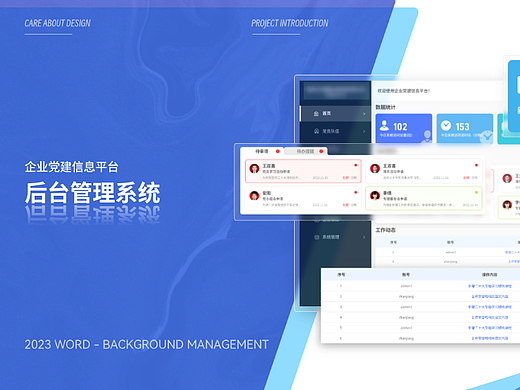
Task: Select 系统管理 in the sidebar menu
Action: point(335,237)
